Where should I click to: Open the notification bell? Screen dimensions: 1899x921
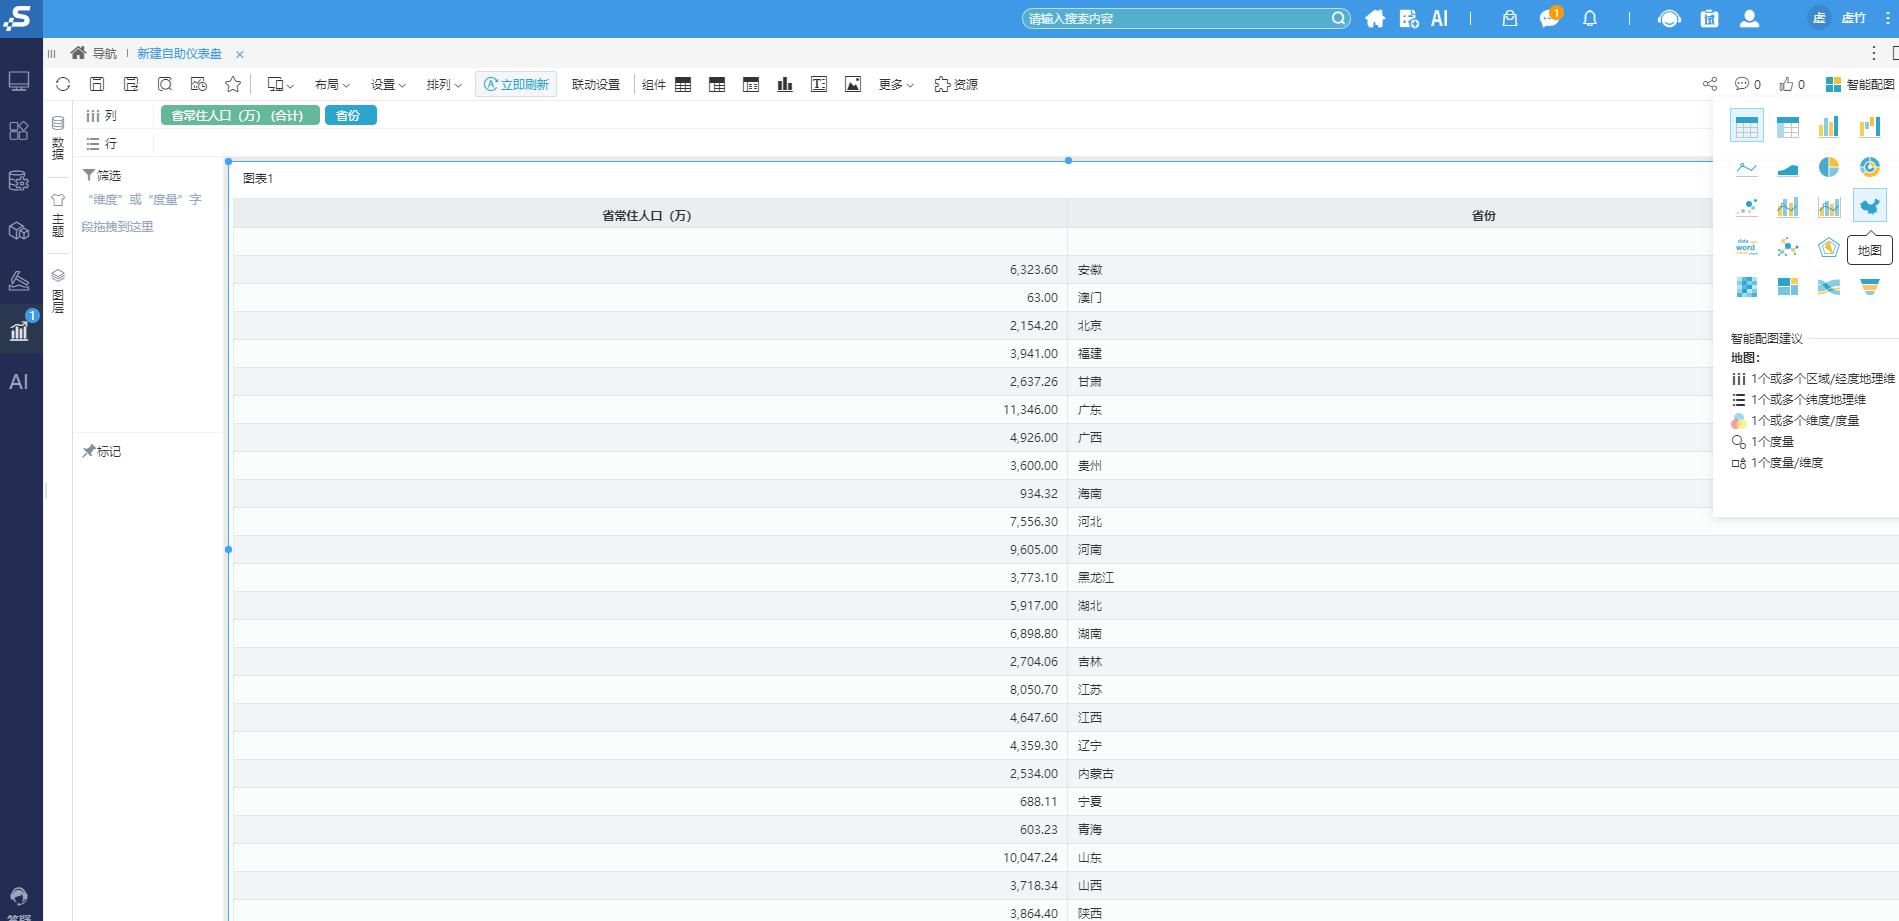tap(1589, 18)
